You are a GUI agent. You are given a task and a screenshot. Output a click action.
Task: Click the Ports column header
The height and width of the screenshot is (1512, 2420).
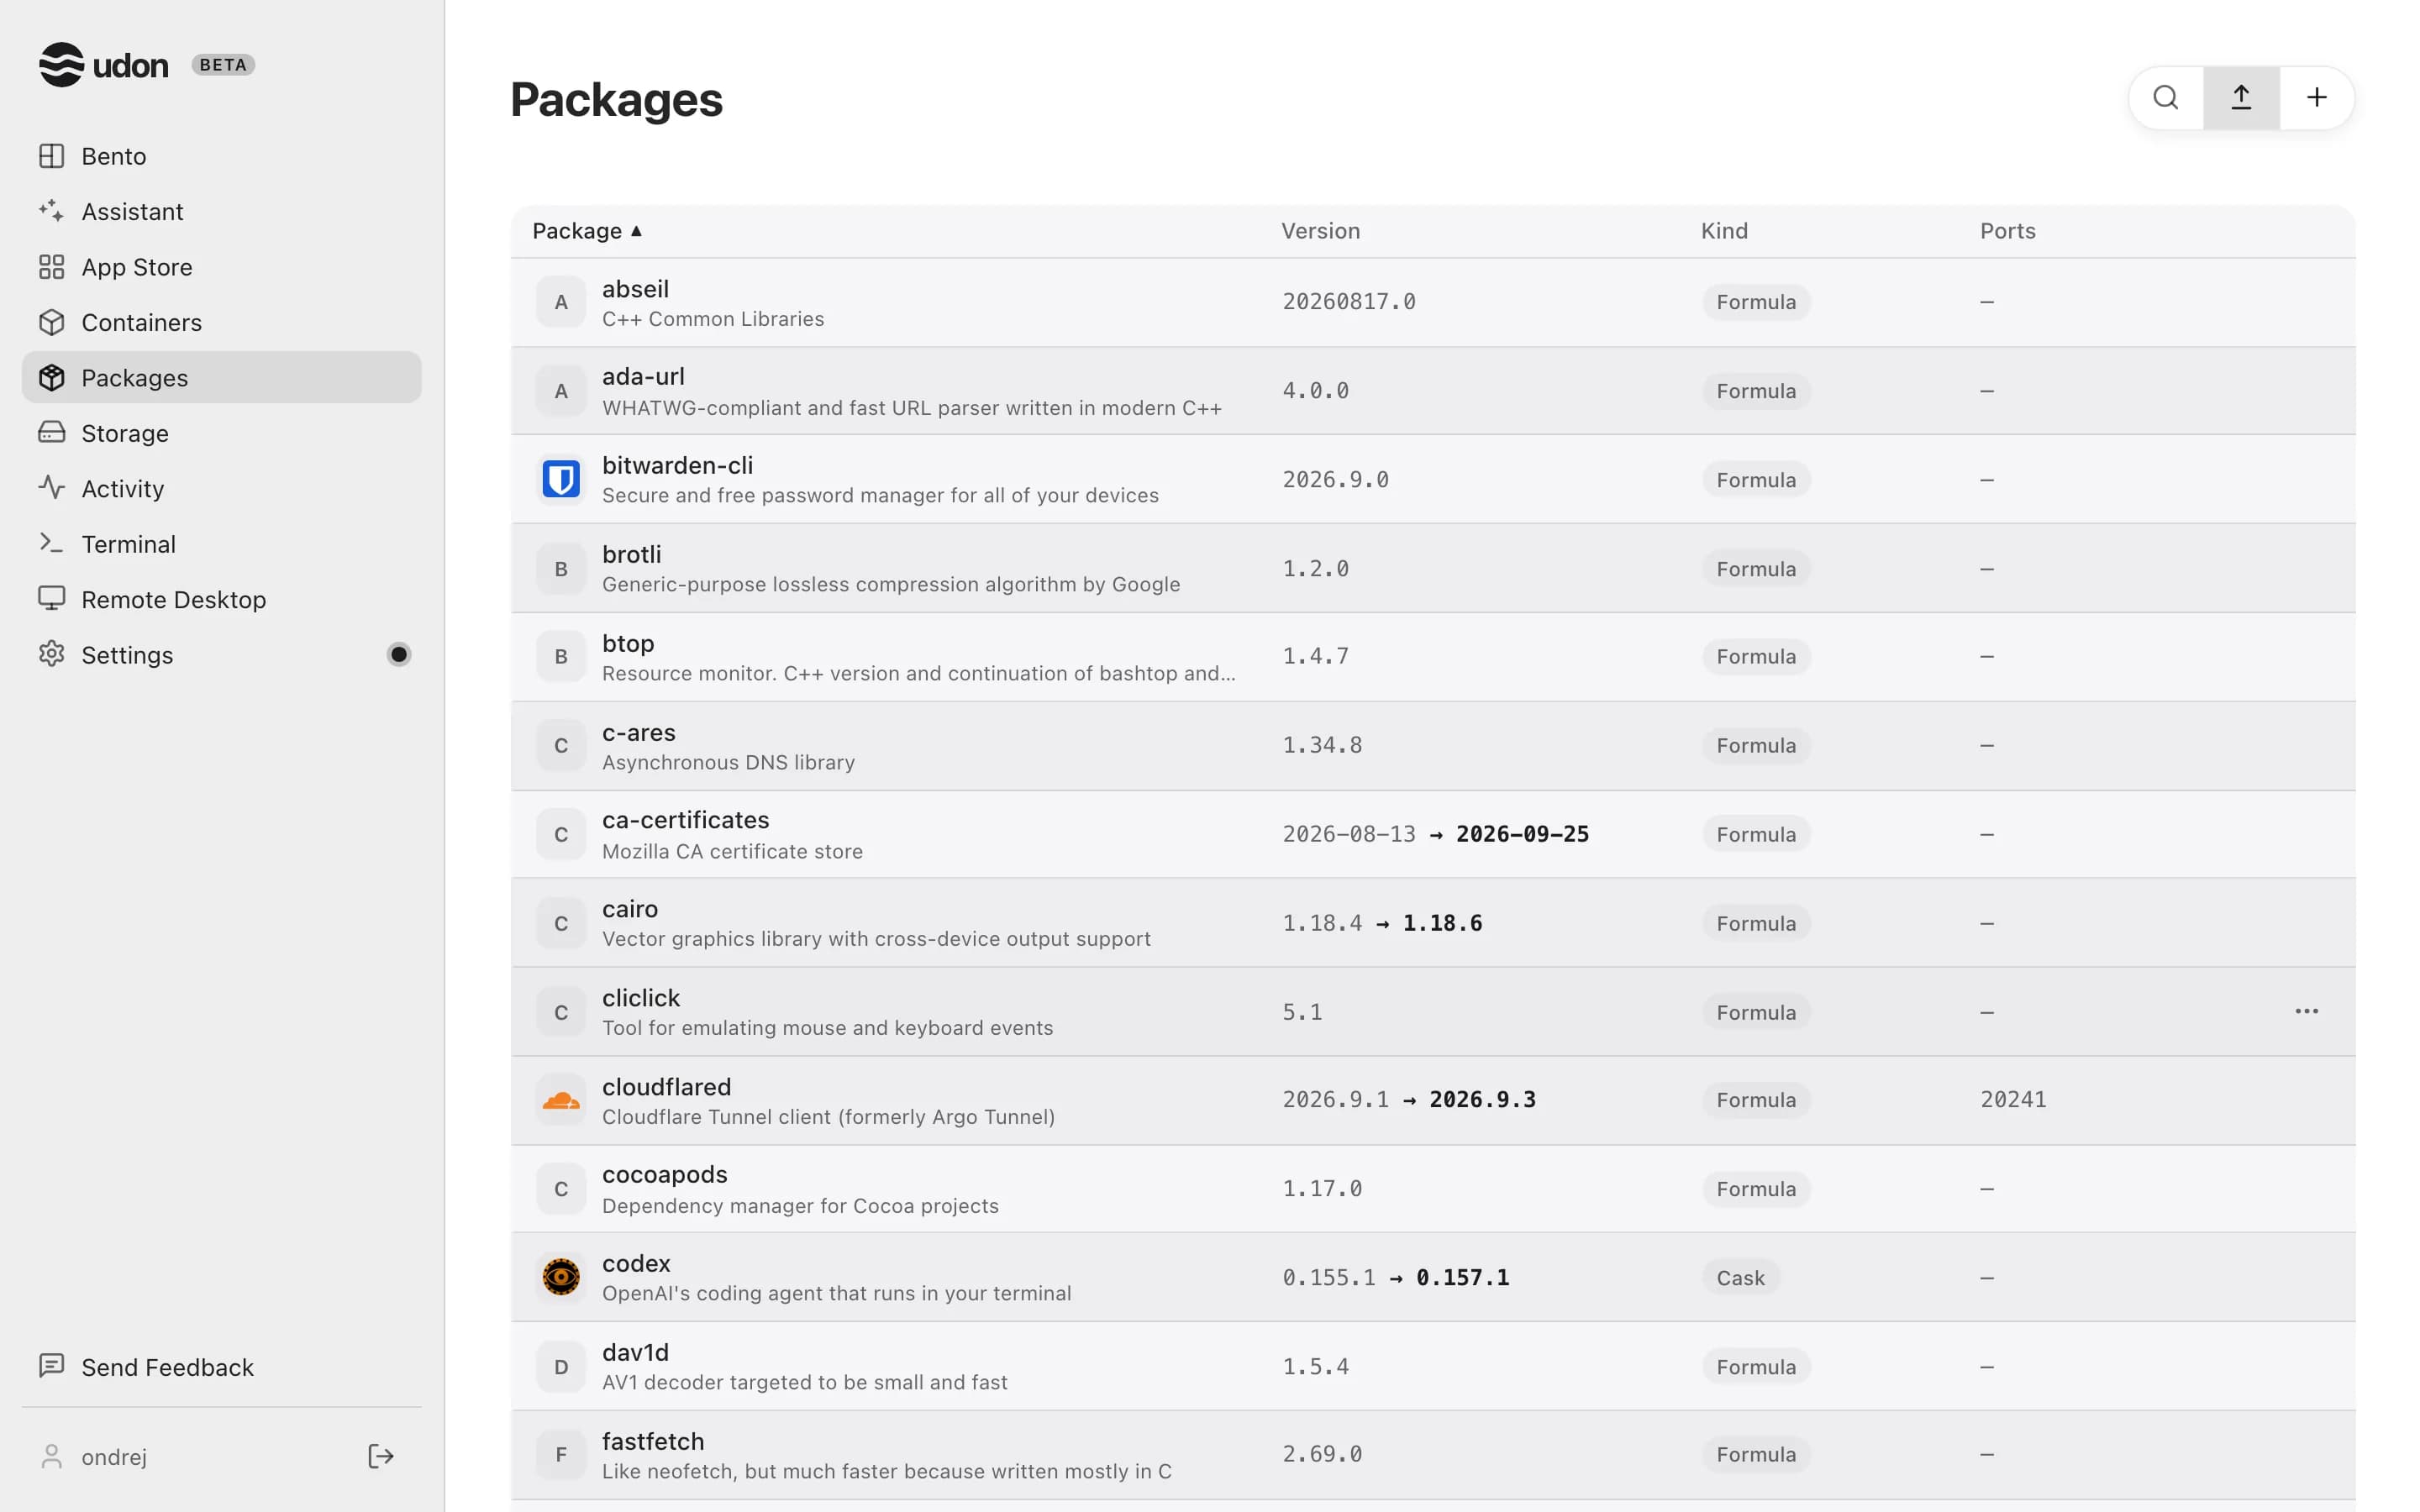(x=2007, y=231)
